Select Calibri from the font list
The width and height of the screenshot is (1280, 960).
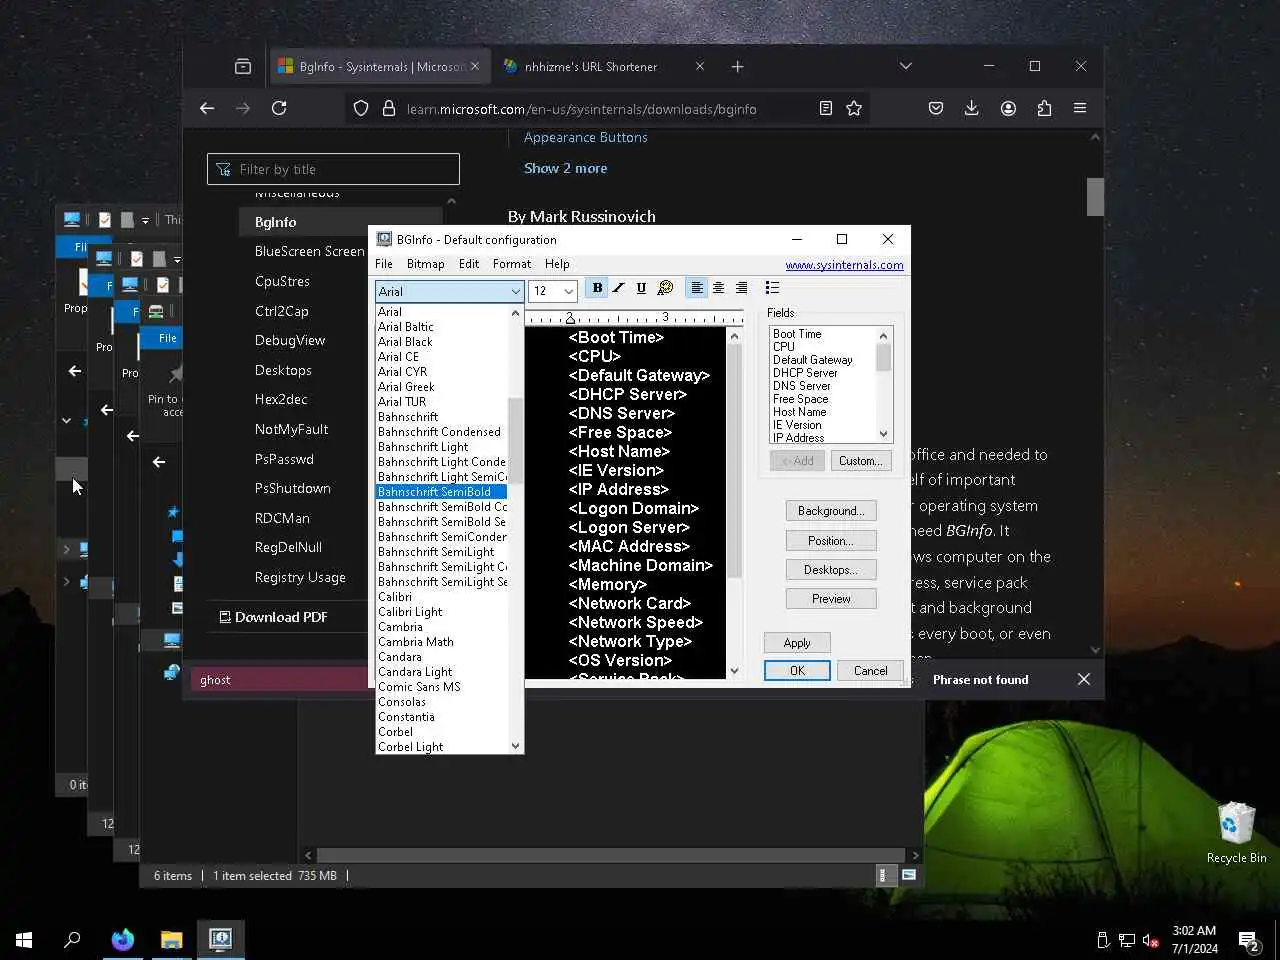pyautogui.click(x=441, y=597)
